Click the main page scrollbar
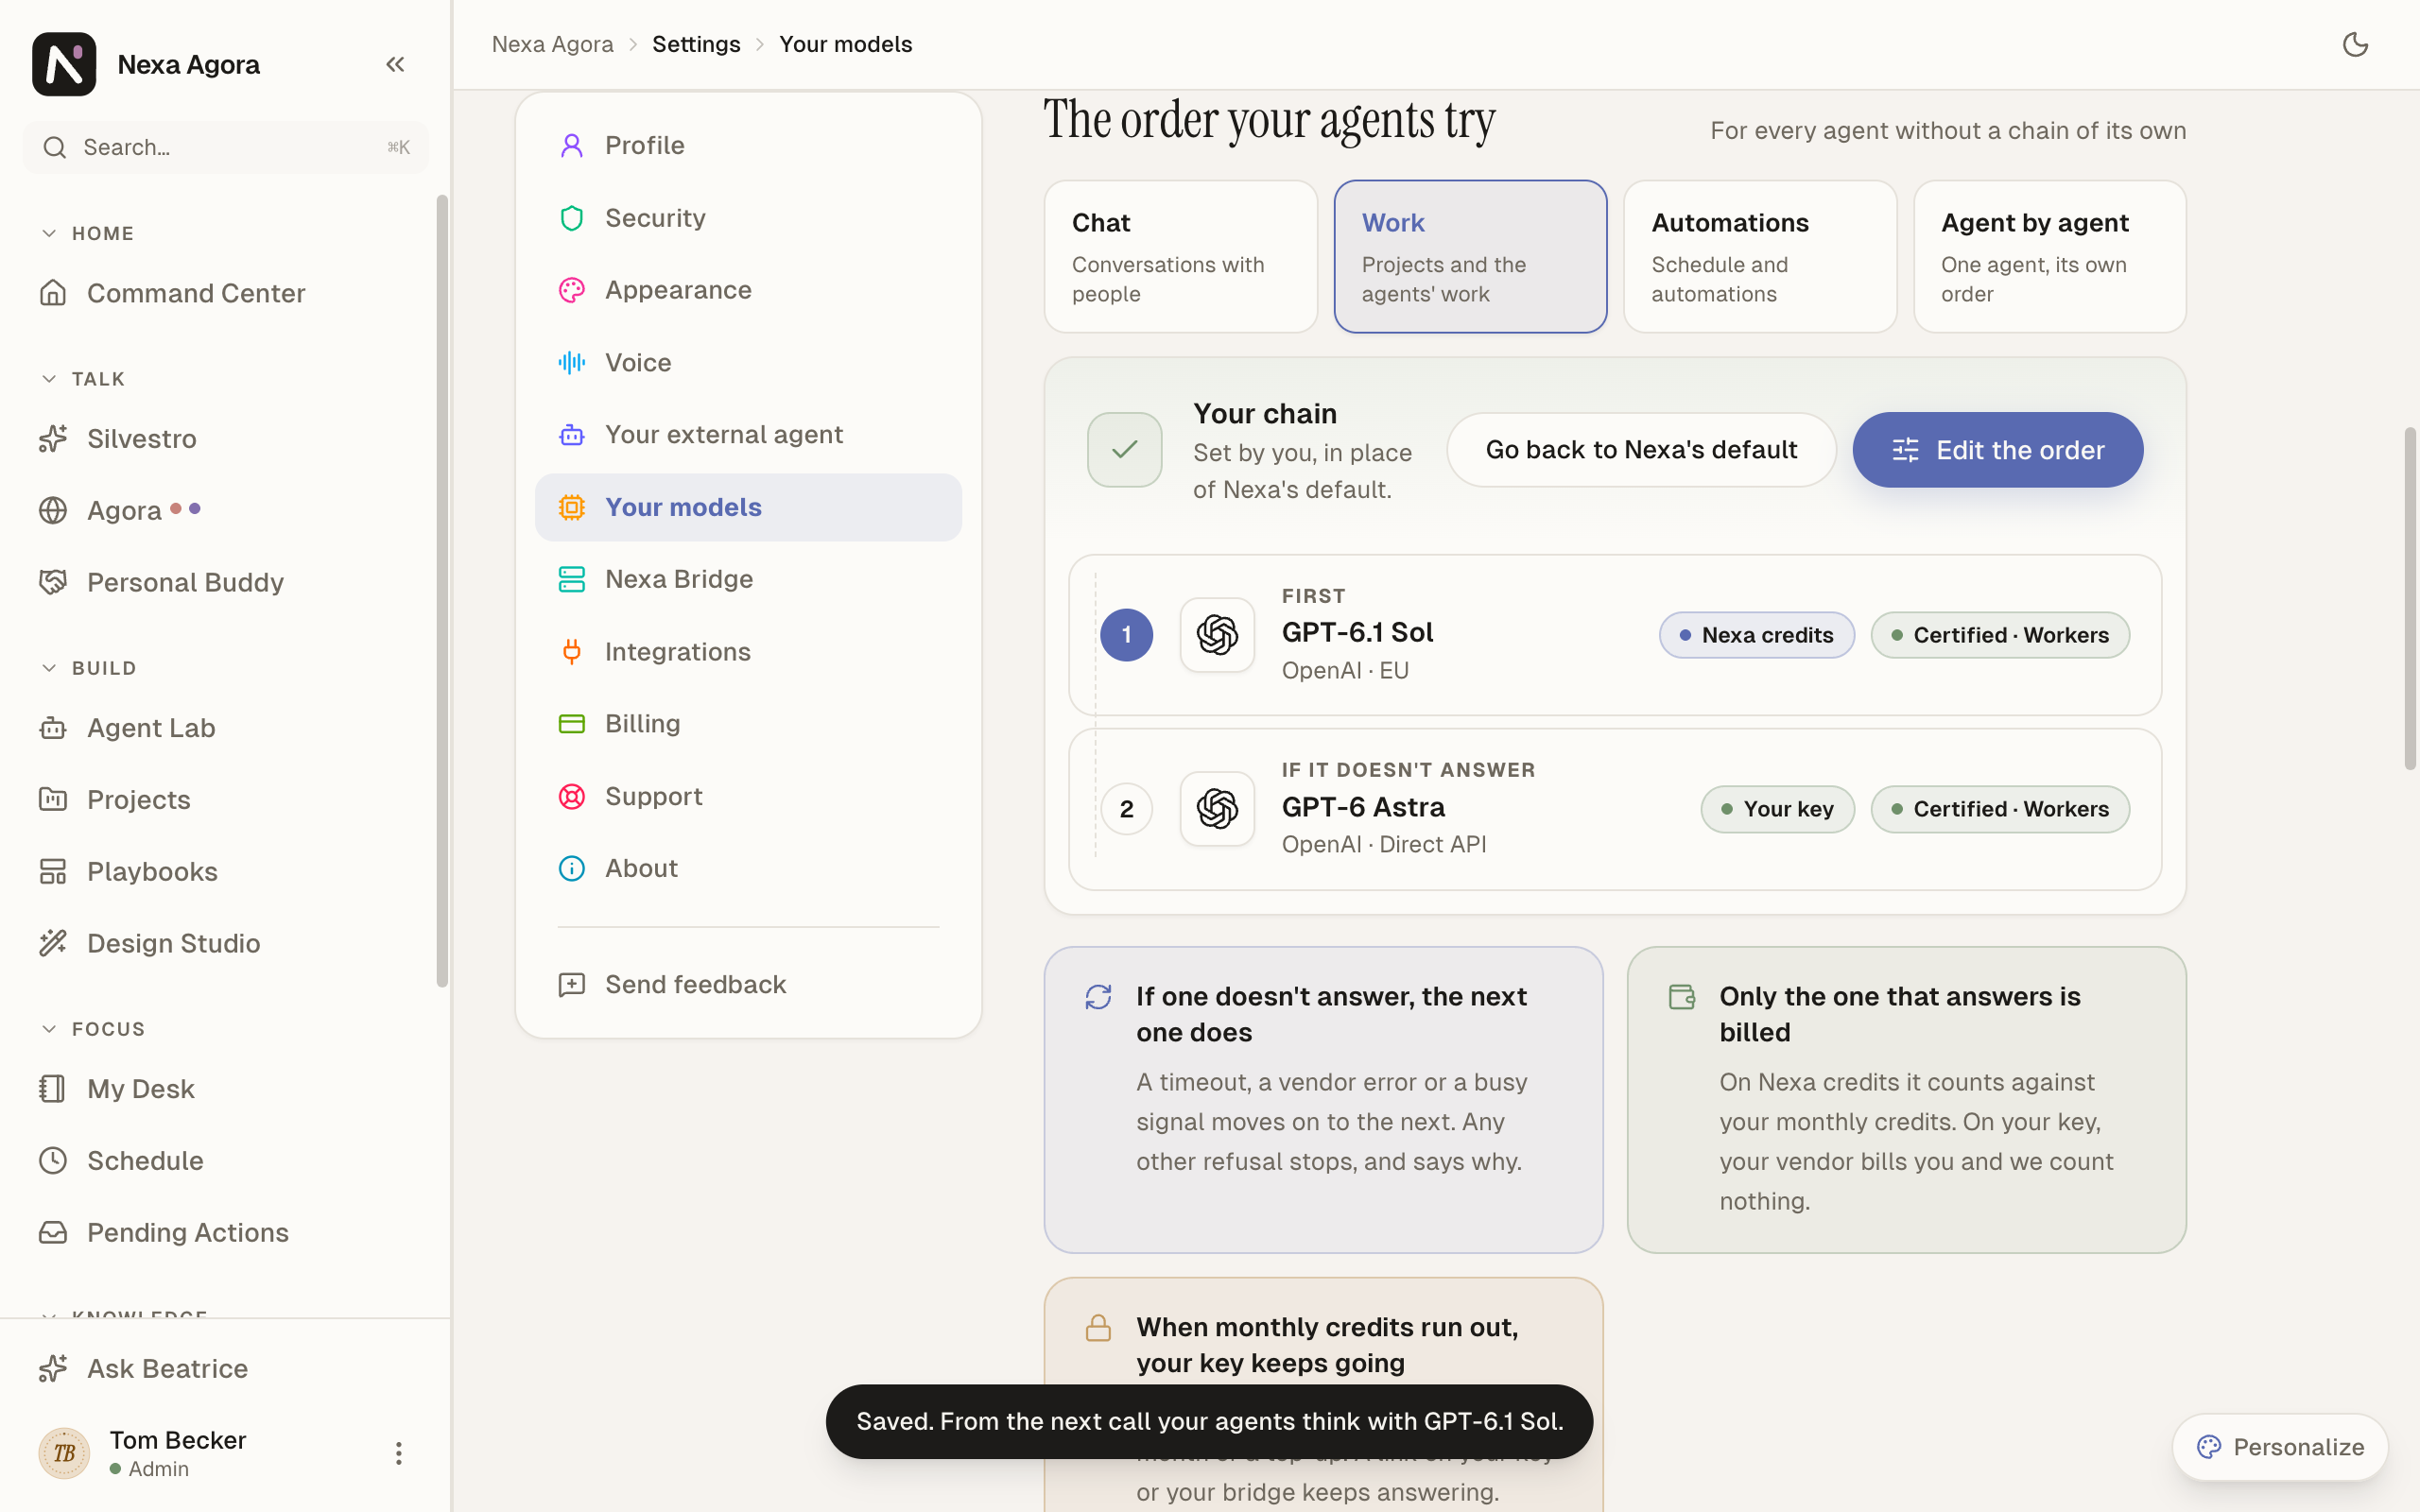The height and width of the screenshot is (1512, 2420). pyautogui.click(x=2410, y=598)
